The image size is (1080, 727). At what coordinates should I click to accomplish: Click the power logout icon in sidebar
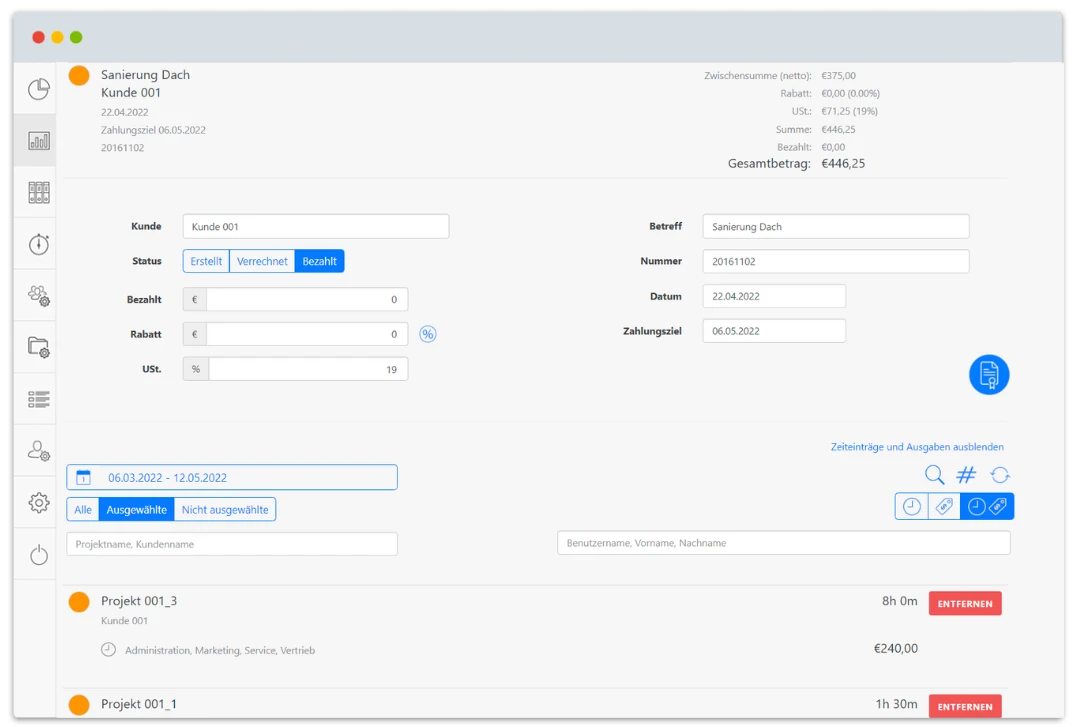coord(39,555)
